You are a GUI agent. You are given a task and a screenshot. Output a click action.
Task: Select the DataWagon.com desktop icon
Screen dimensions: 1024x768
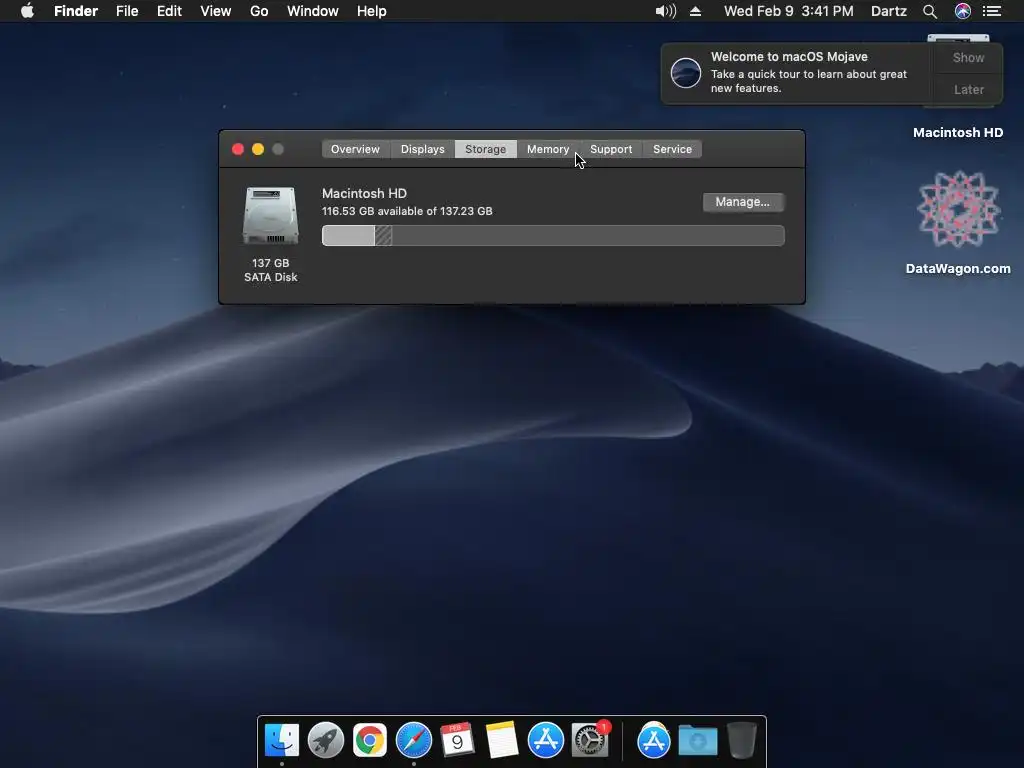[958, 210]
